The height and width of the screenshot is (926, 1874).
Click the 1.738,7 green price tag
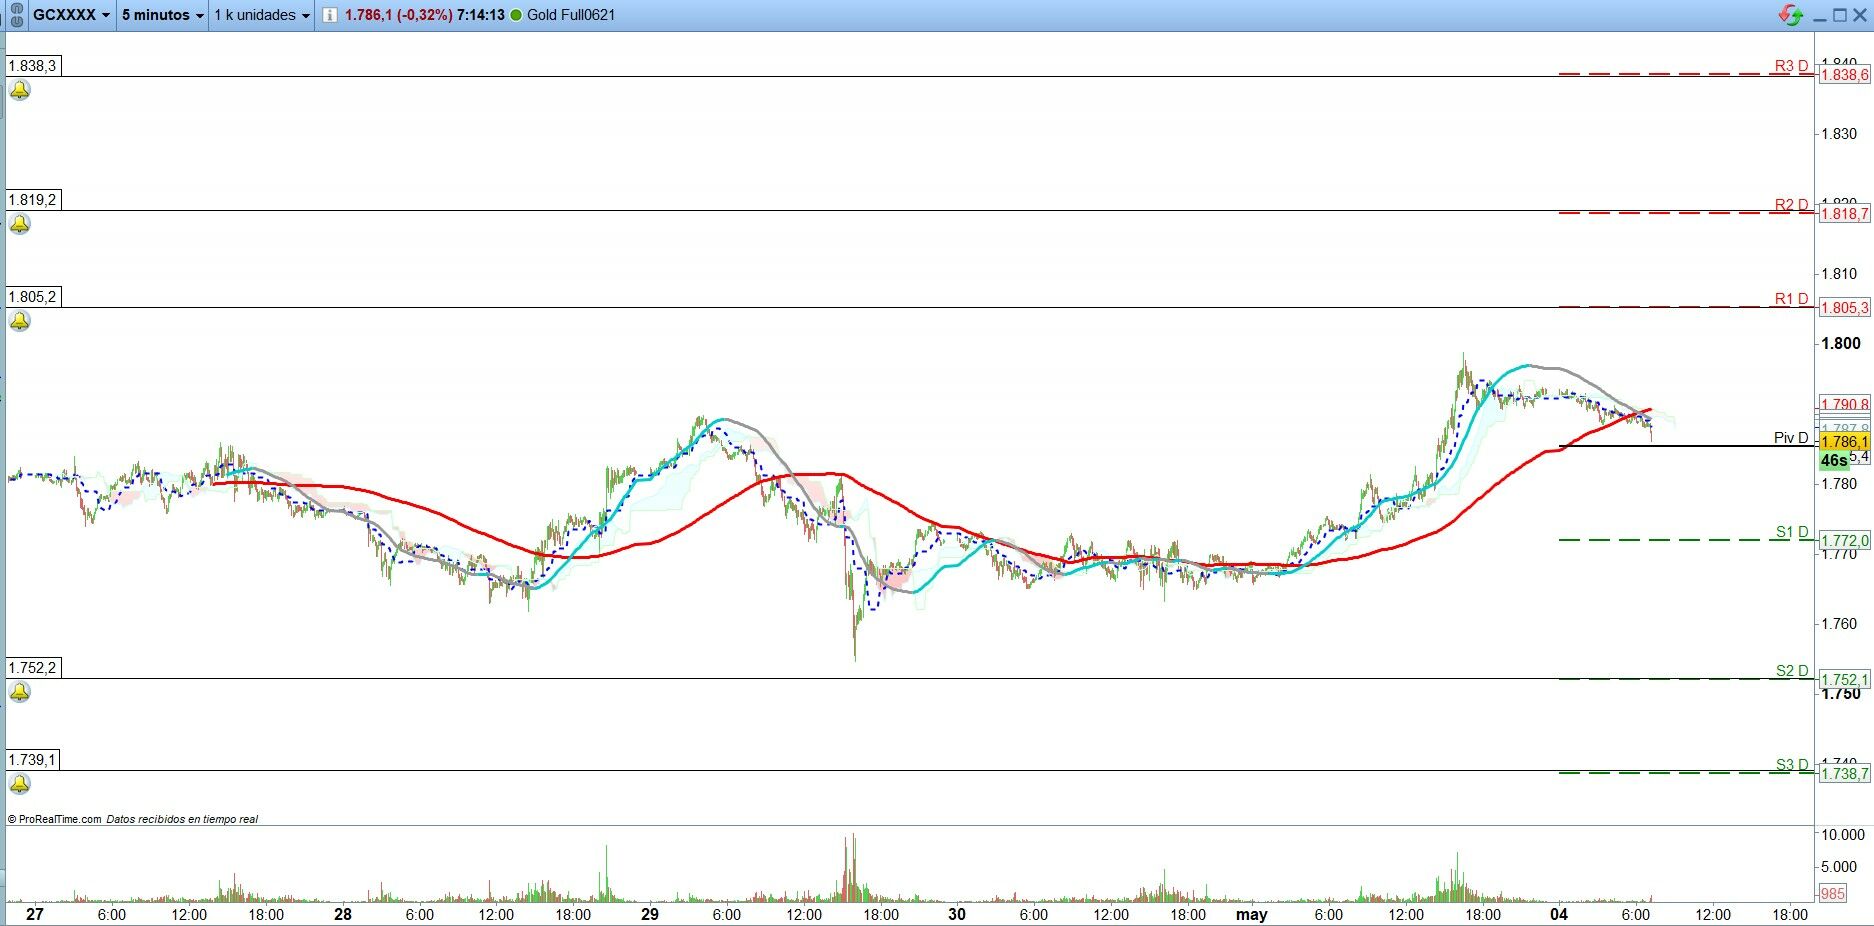click(1844, 774)
